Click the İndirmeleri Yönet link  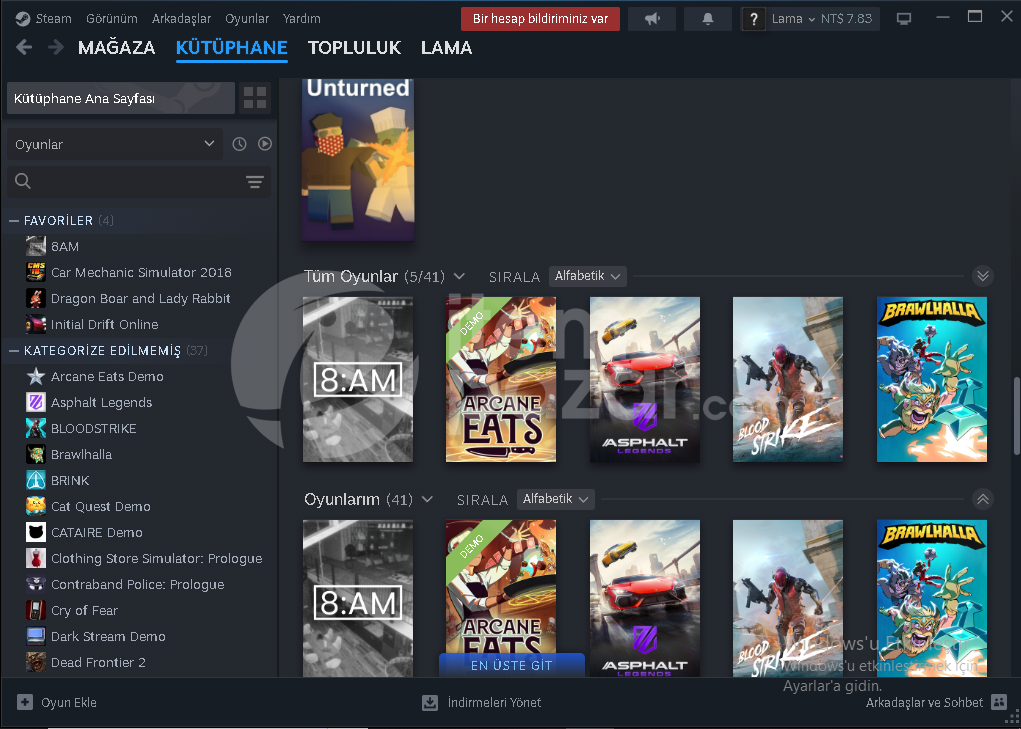click(x=494, y=702)
